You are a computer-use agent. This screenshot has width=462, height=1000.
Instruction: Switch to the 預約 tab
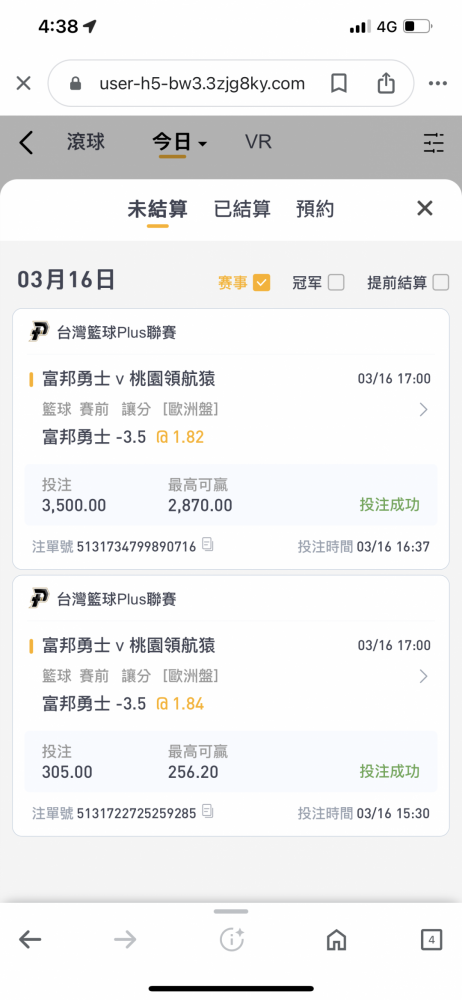(315, 209)
